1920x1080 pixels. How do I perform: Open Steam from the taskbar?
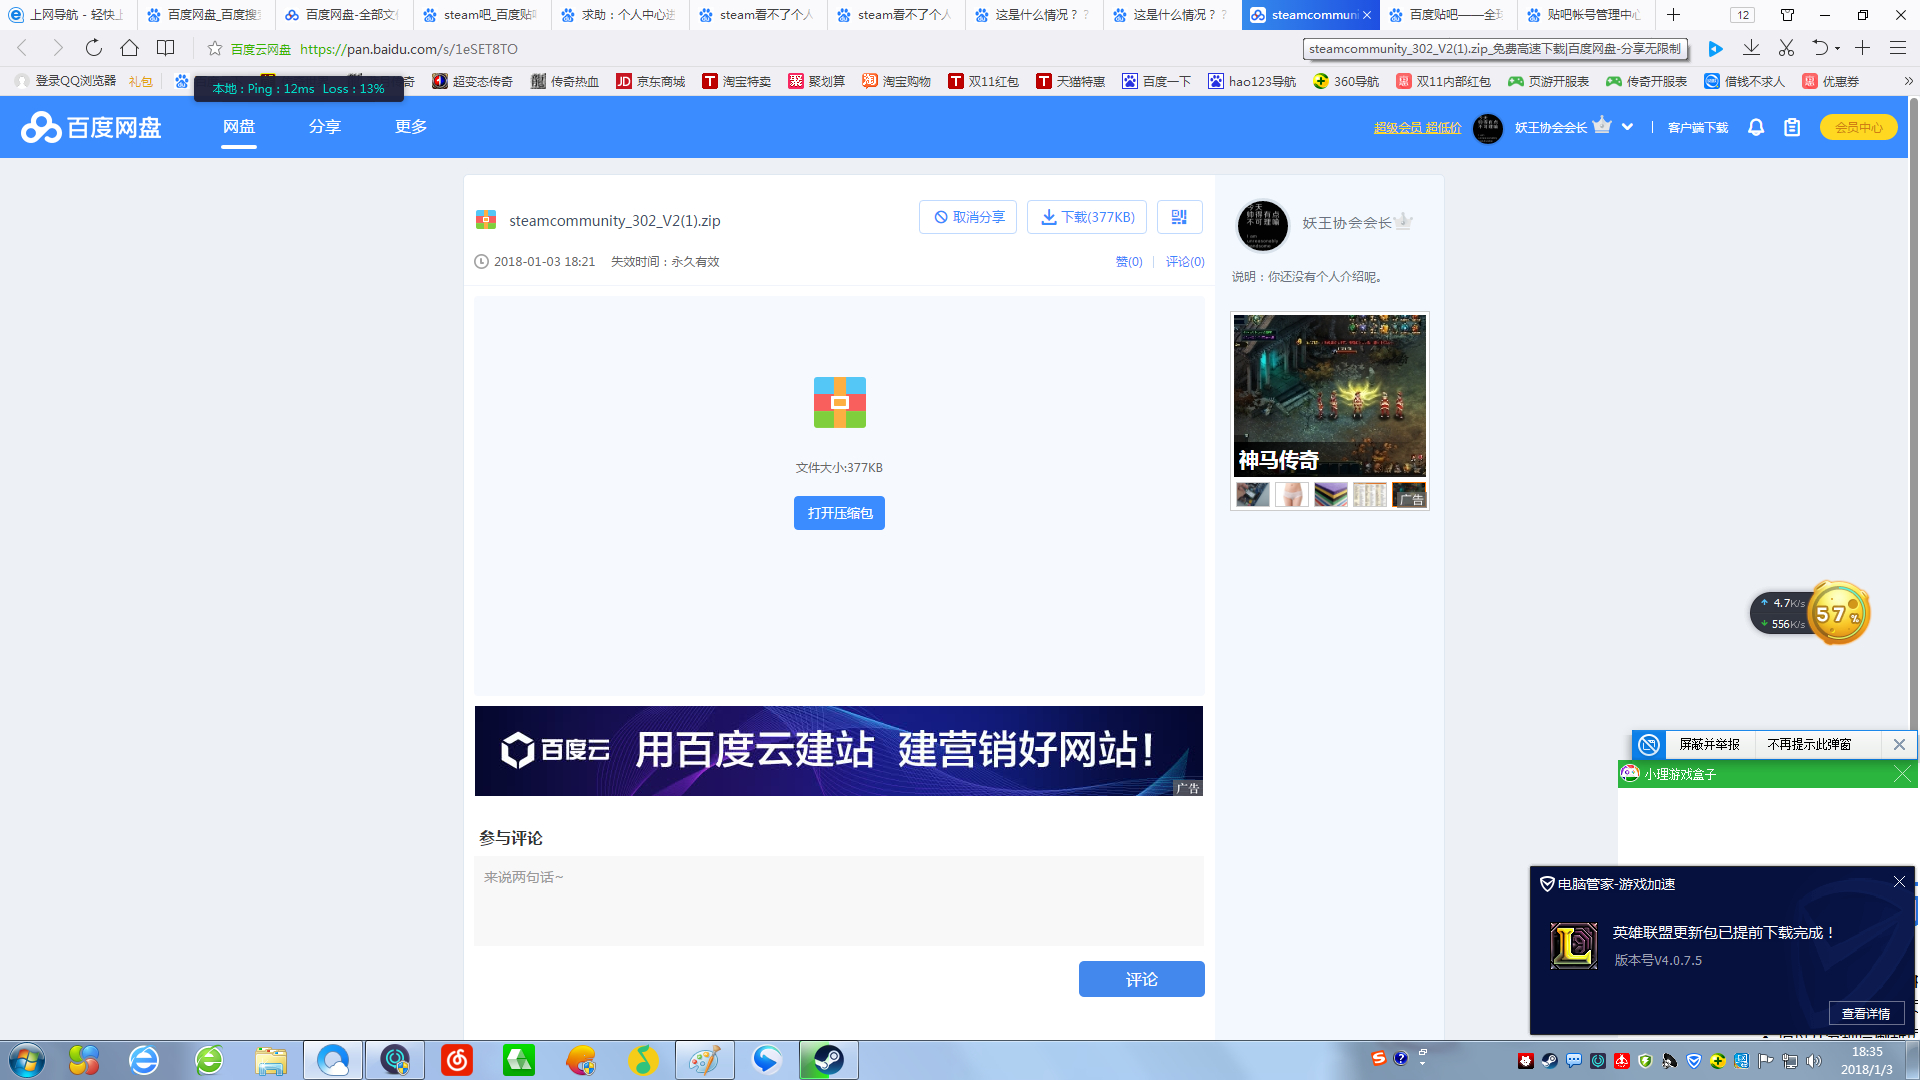828,1060
